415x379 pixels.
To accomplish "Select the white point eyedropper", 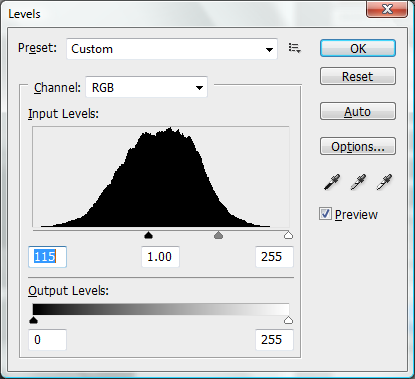I will (x=384, y=182).
